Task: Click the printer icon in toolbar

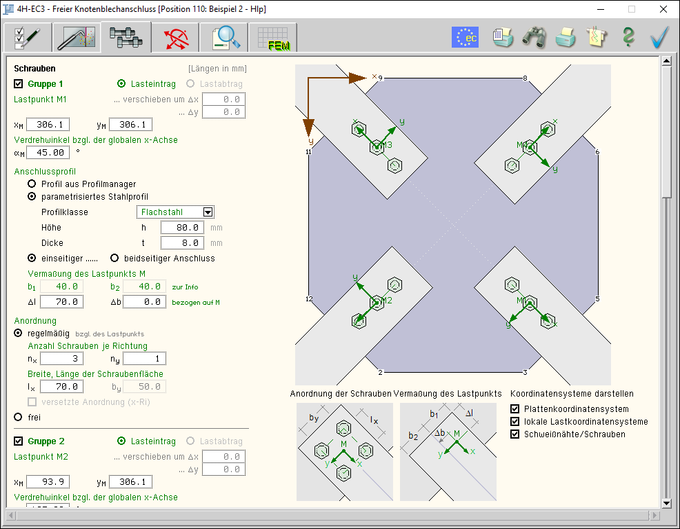Action: [566, 37]
